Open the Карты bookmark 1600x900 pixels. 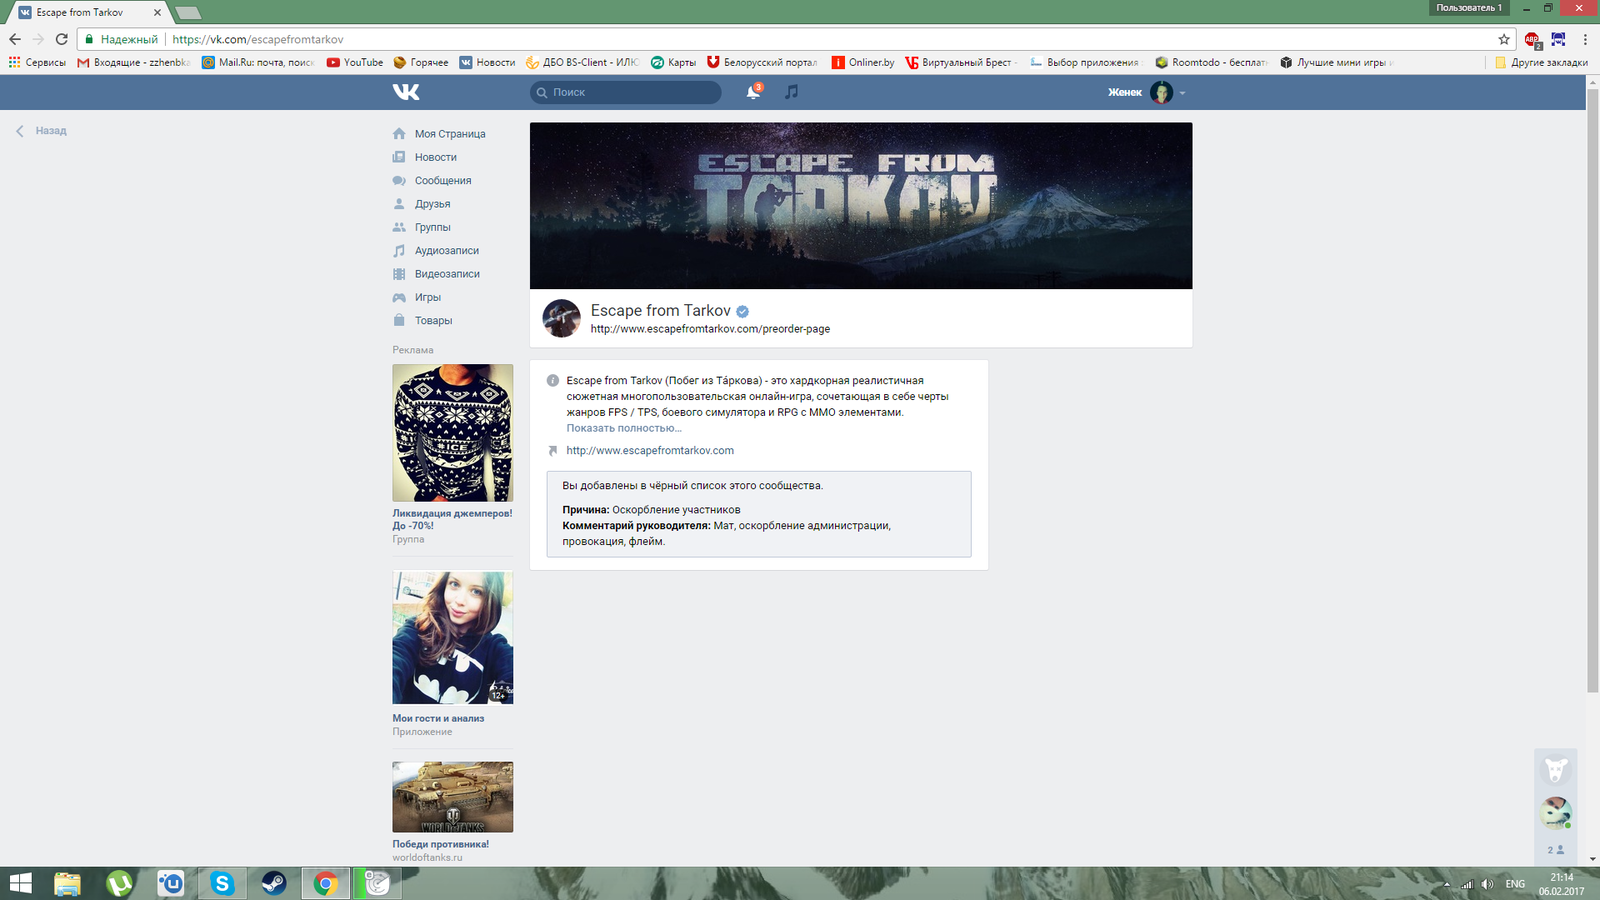[673, 62]
